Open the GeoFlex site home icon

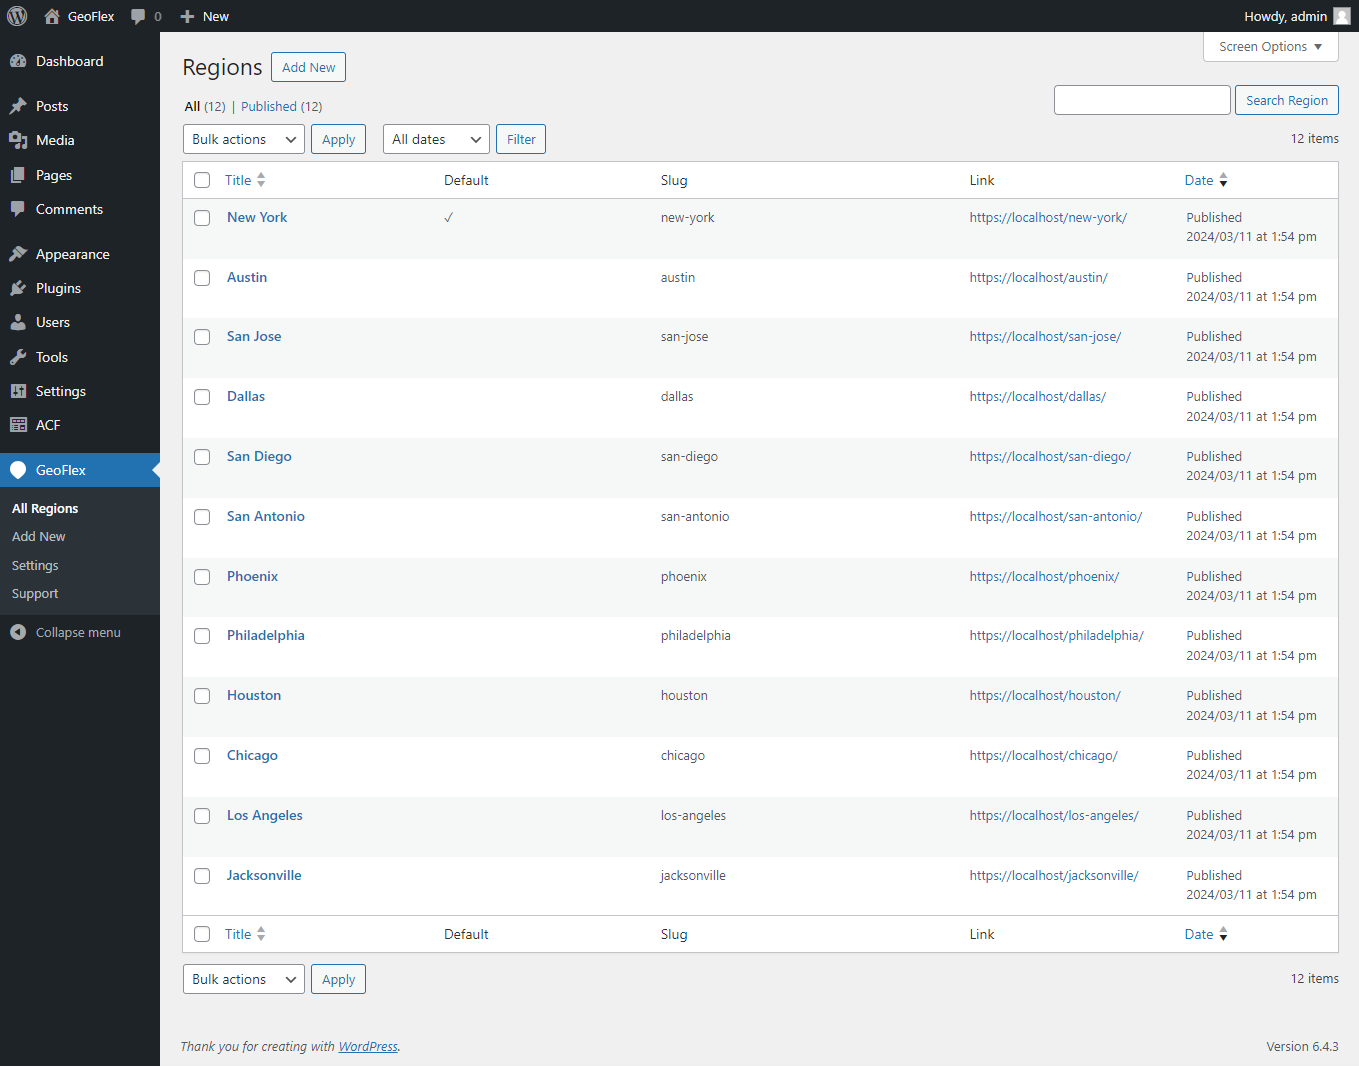click(52, 16)
